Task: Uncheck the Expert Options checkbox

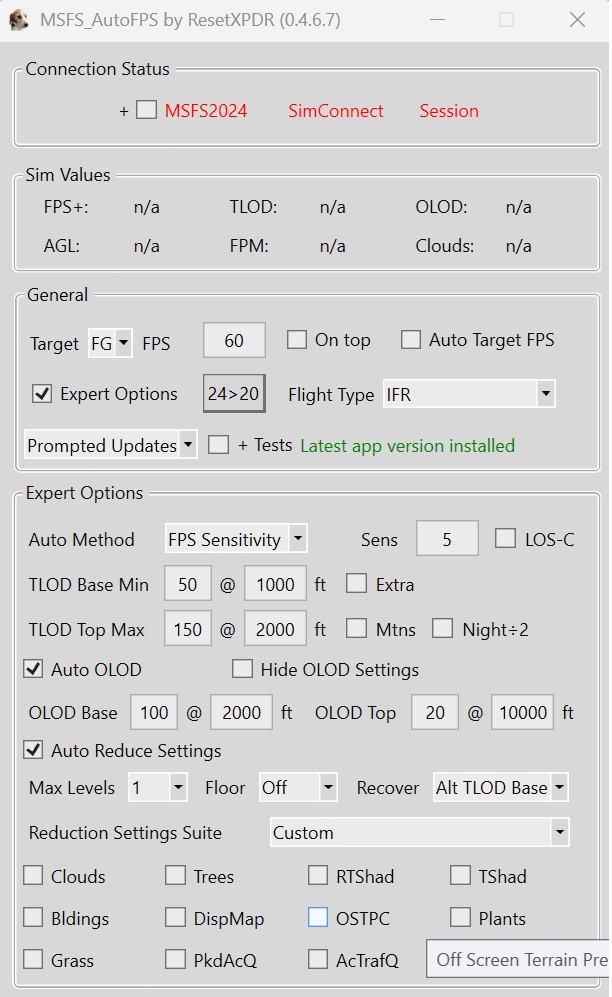Action: click(42, 394)
